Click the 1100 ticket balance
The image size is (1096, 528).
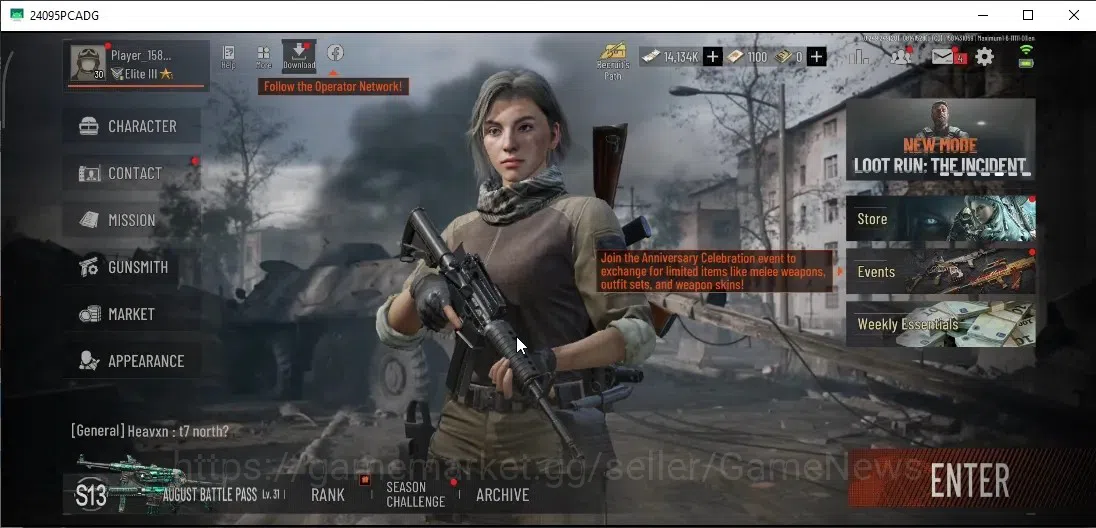(747, 57)
